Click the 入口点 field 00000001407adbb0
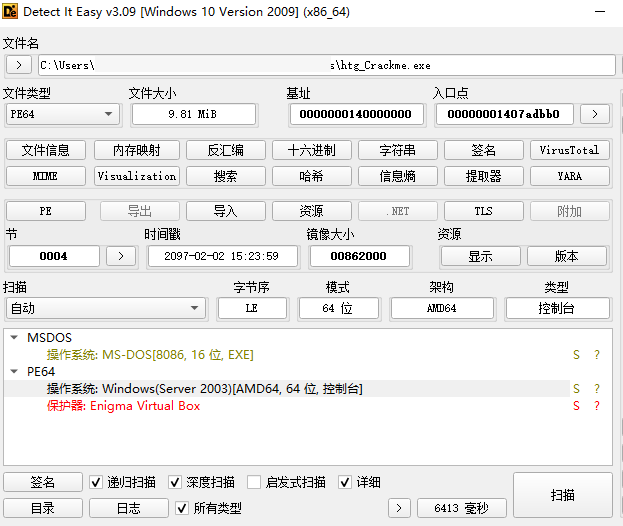Screen dimensions: 623x526 [x=504, y=114]
